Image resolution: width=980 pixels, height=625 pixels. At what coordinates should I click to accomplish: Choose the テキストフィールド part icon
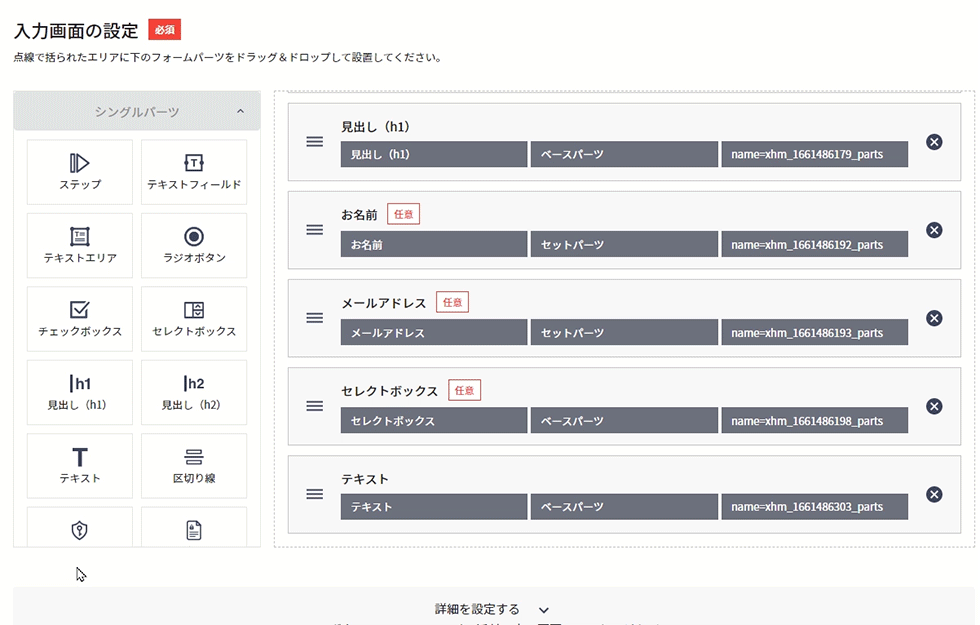194,163
